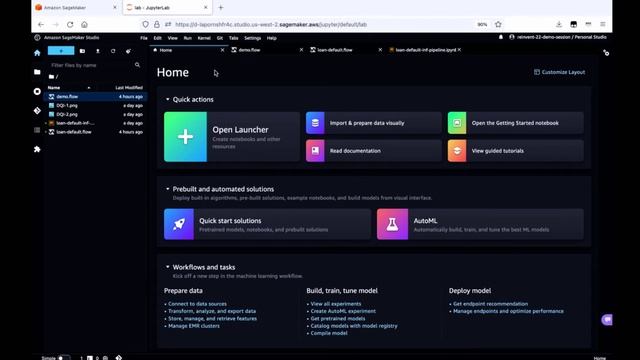Collapse the Workflows and tasks section
Viewport: 640px width, 360px height.
coord(167,267)
